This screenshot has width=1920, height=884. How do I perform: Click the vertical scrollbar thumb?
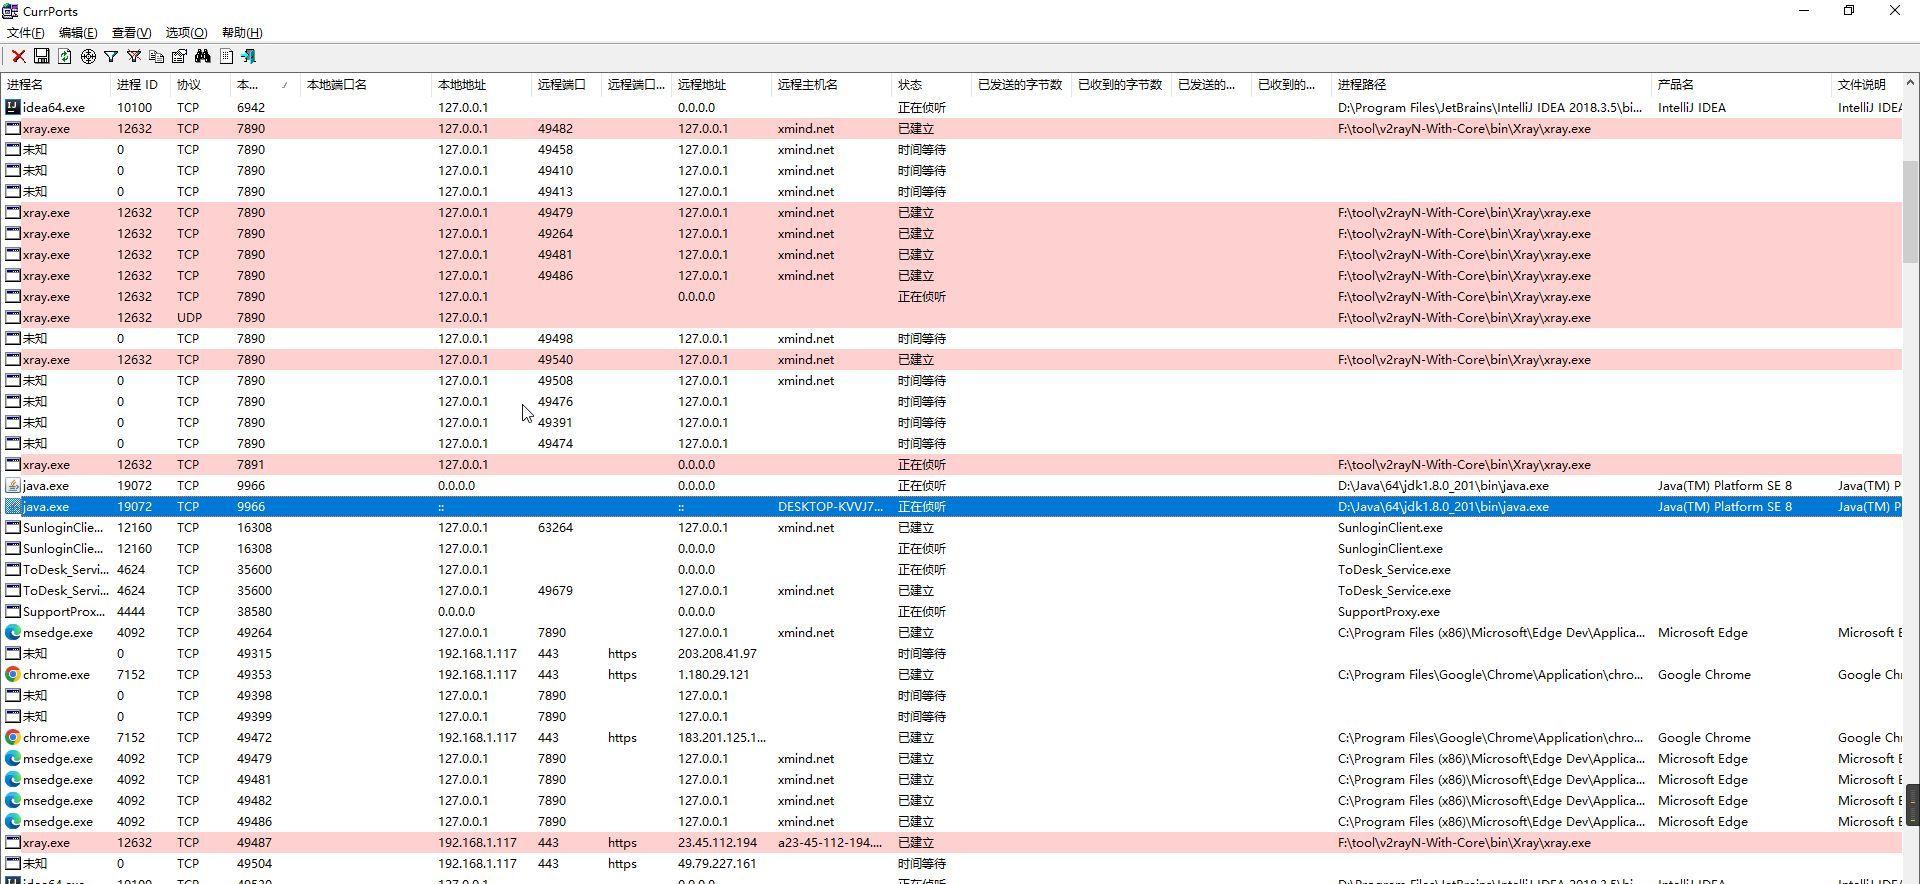(1910, 211)
